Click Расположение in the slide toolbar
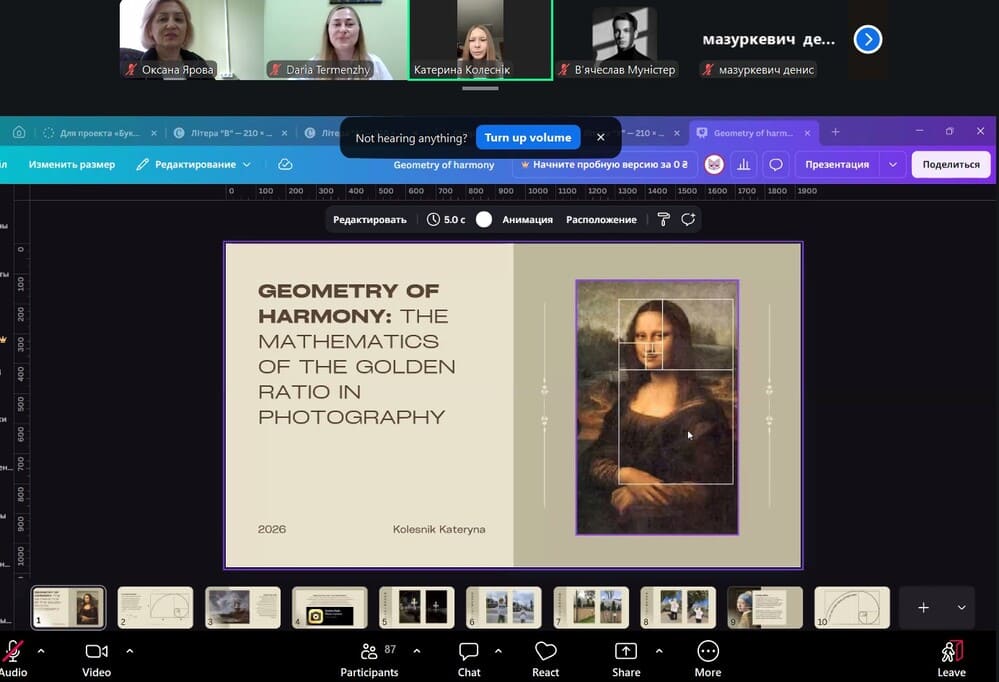The height and width of the screenshot is (682, 999). point(601,219)
